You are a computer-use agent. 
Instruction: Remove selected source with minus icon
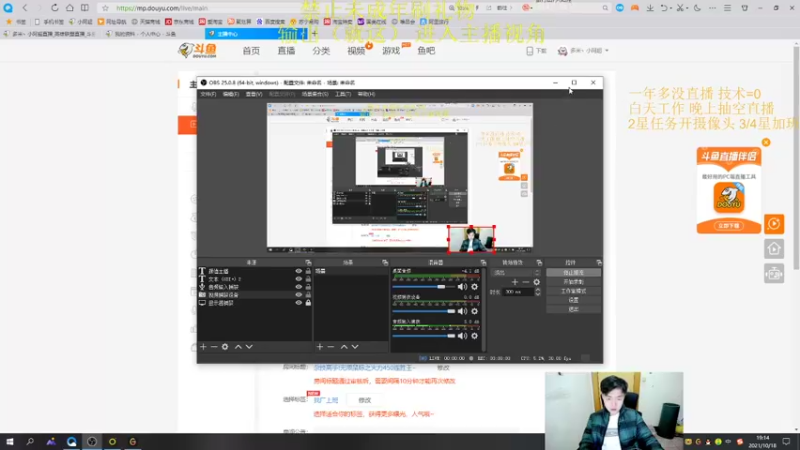tap(214, 347)
